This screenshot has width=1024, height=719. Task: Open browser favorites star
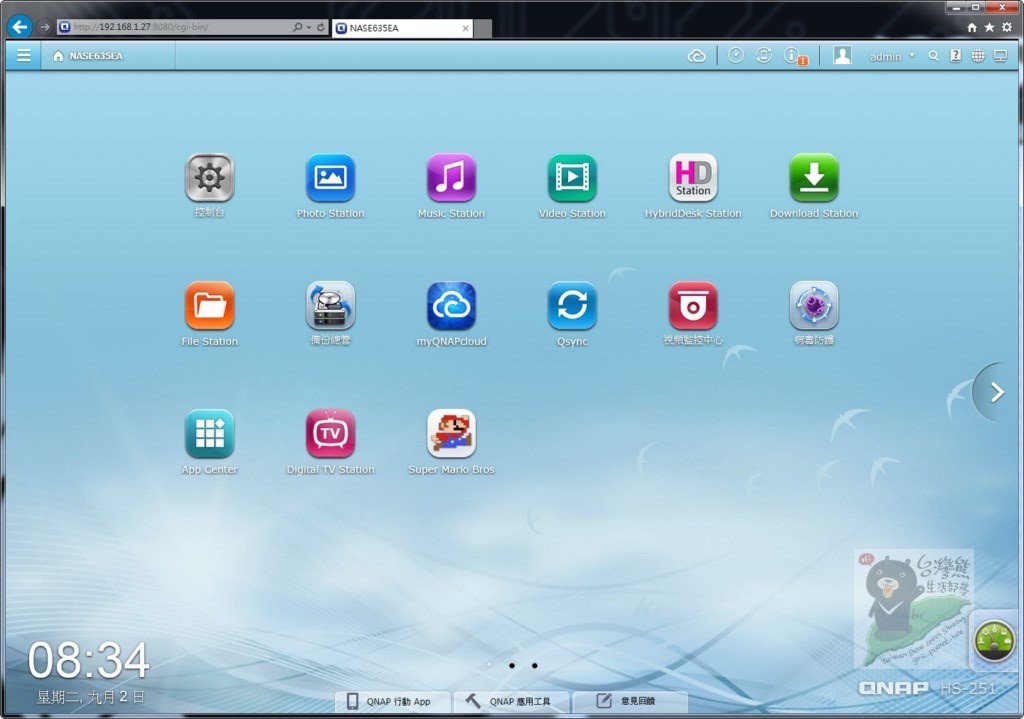989,27
